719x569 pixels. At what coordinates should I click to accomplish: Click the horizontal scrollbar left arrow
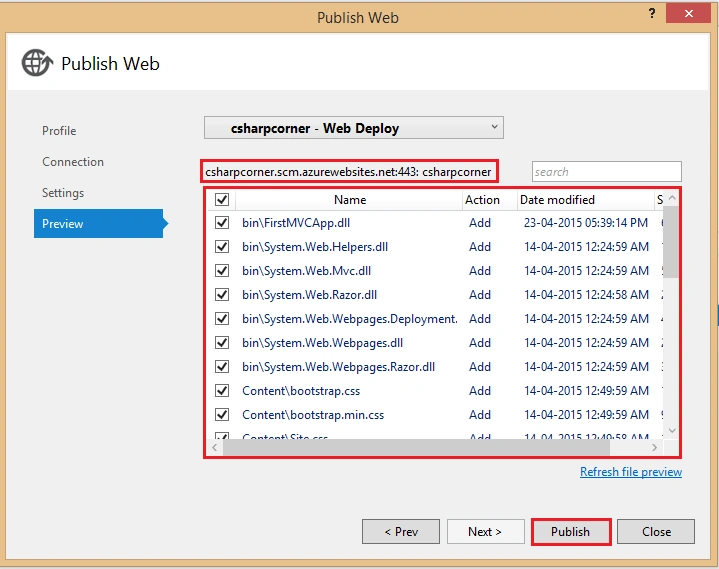click(215, 447)
